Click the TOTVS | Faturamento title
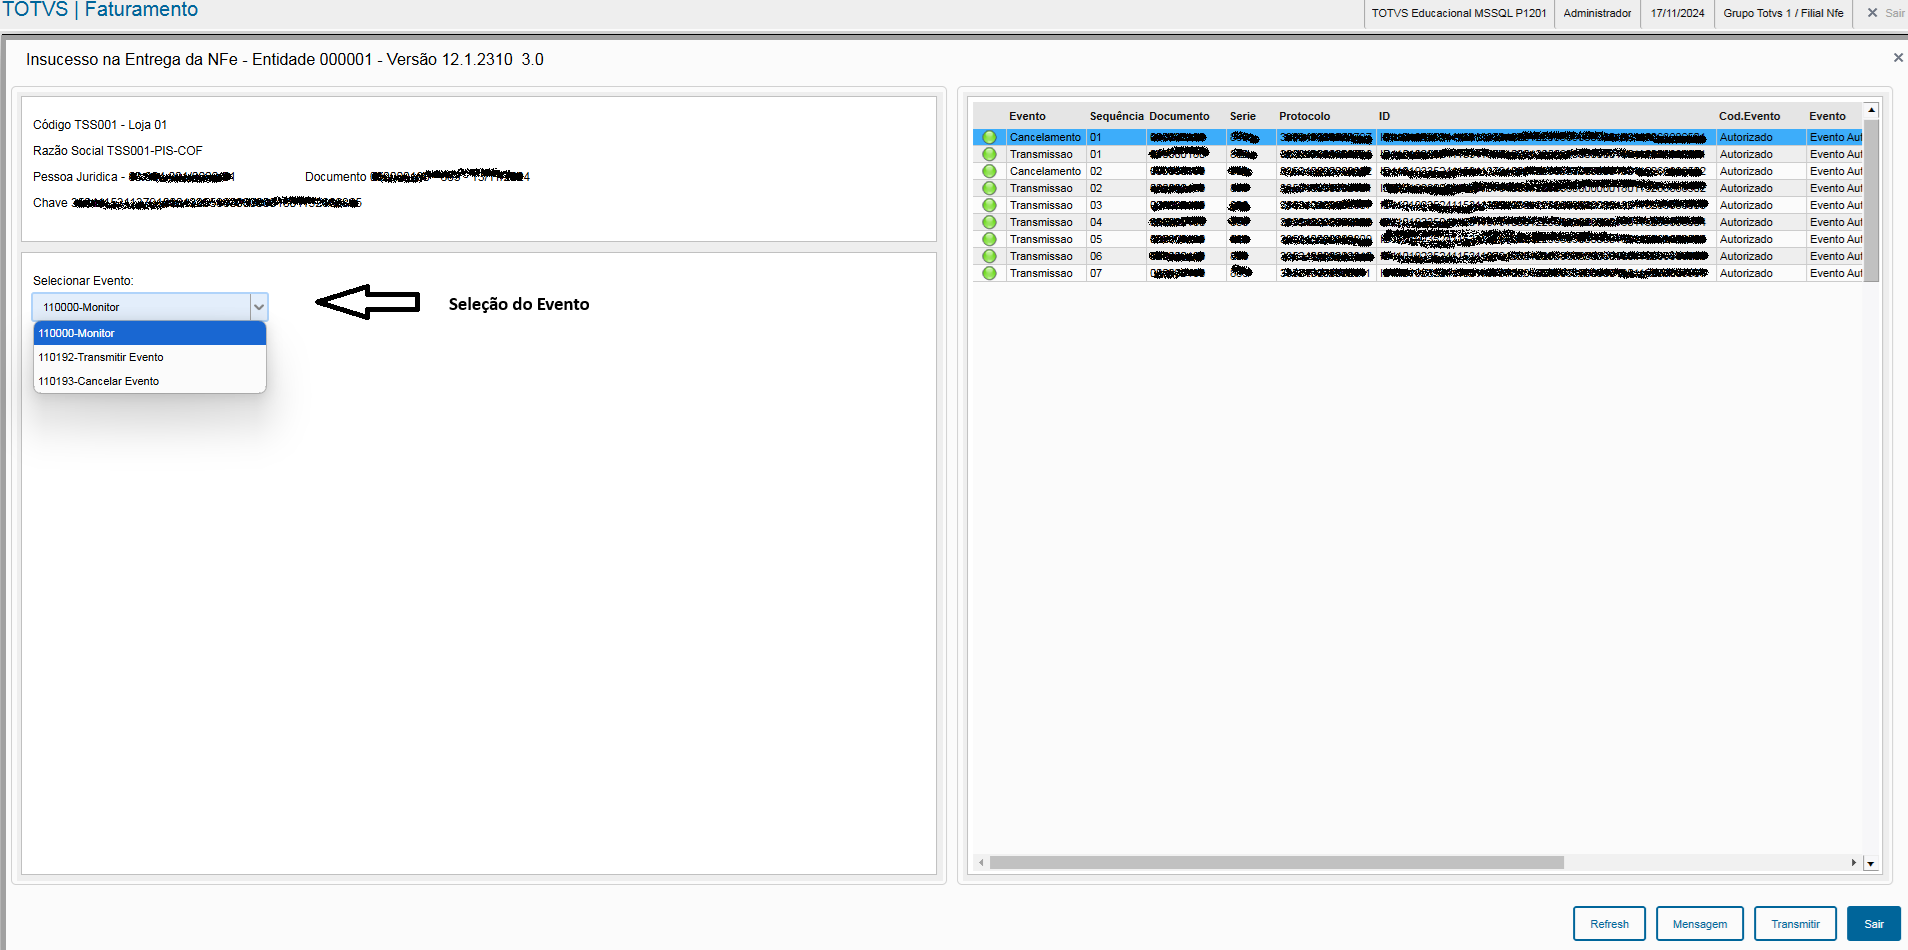Screen dimensions: 1908x950 [x=100, y=10]
